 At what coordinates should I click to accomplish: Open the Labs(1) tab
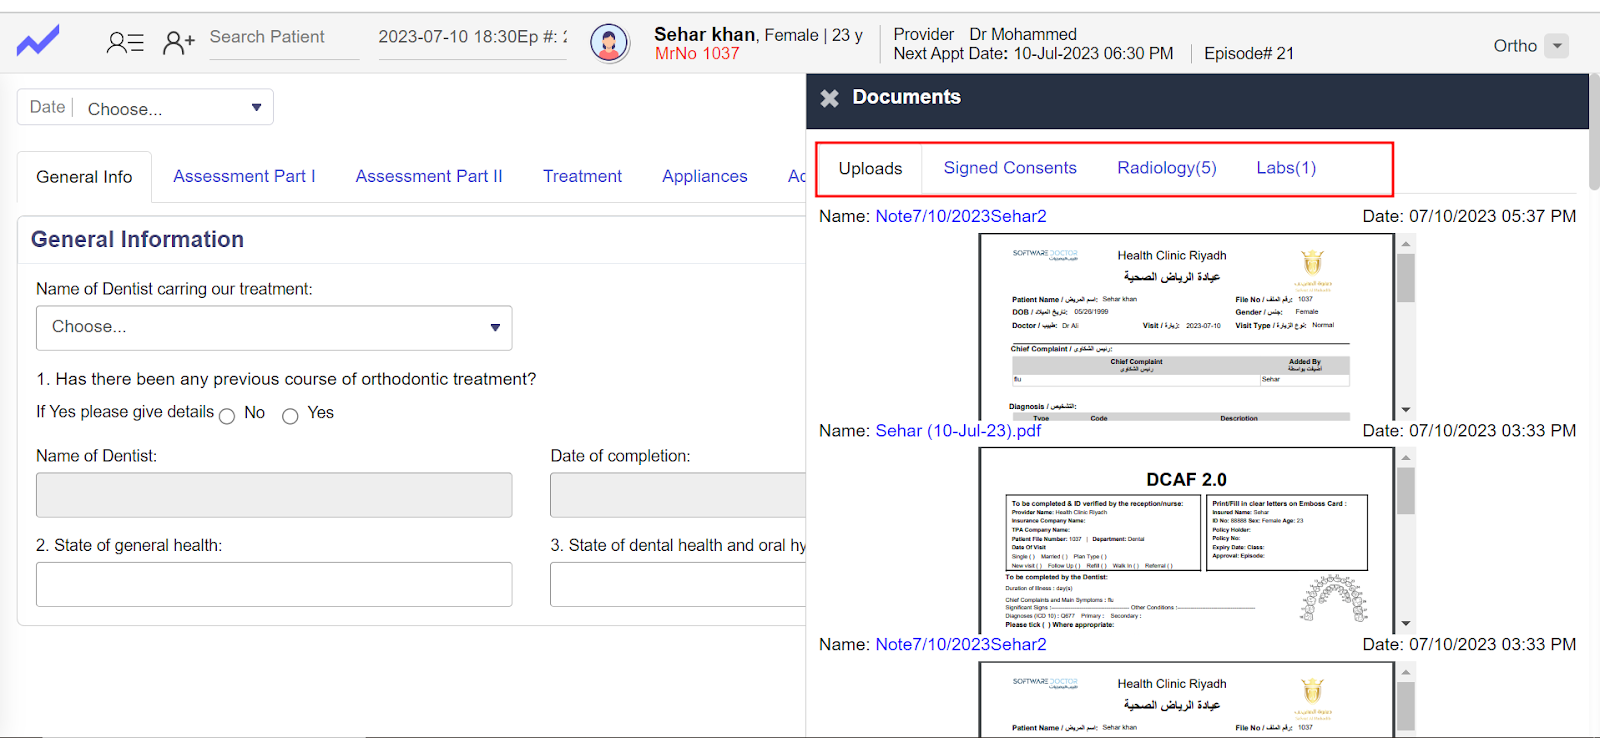(x=1286, y=168)
